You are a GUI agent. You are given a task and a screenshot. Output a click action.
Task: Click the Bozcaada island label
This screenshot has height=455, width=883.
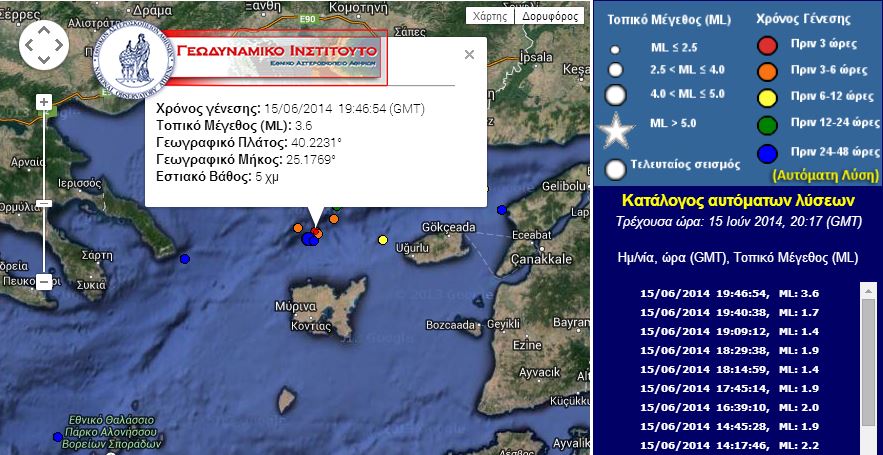(x=449, y=325)
